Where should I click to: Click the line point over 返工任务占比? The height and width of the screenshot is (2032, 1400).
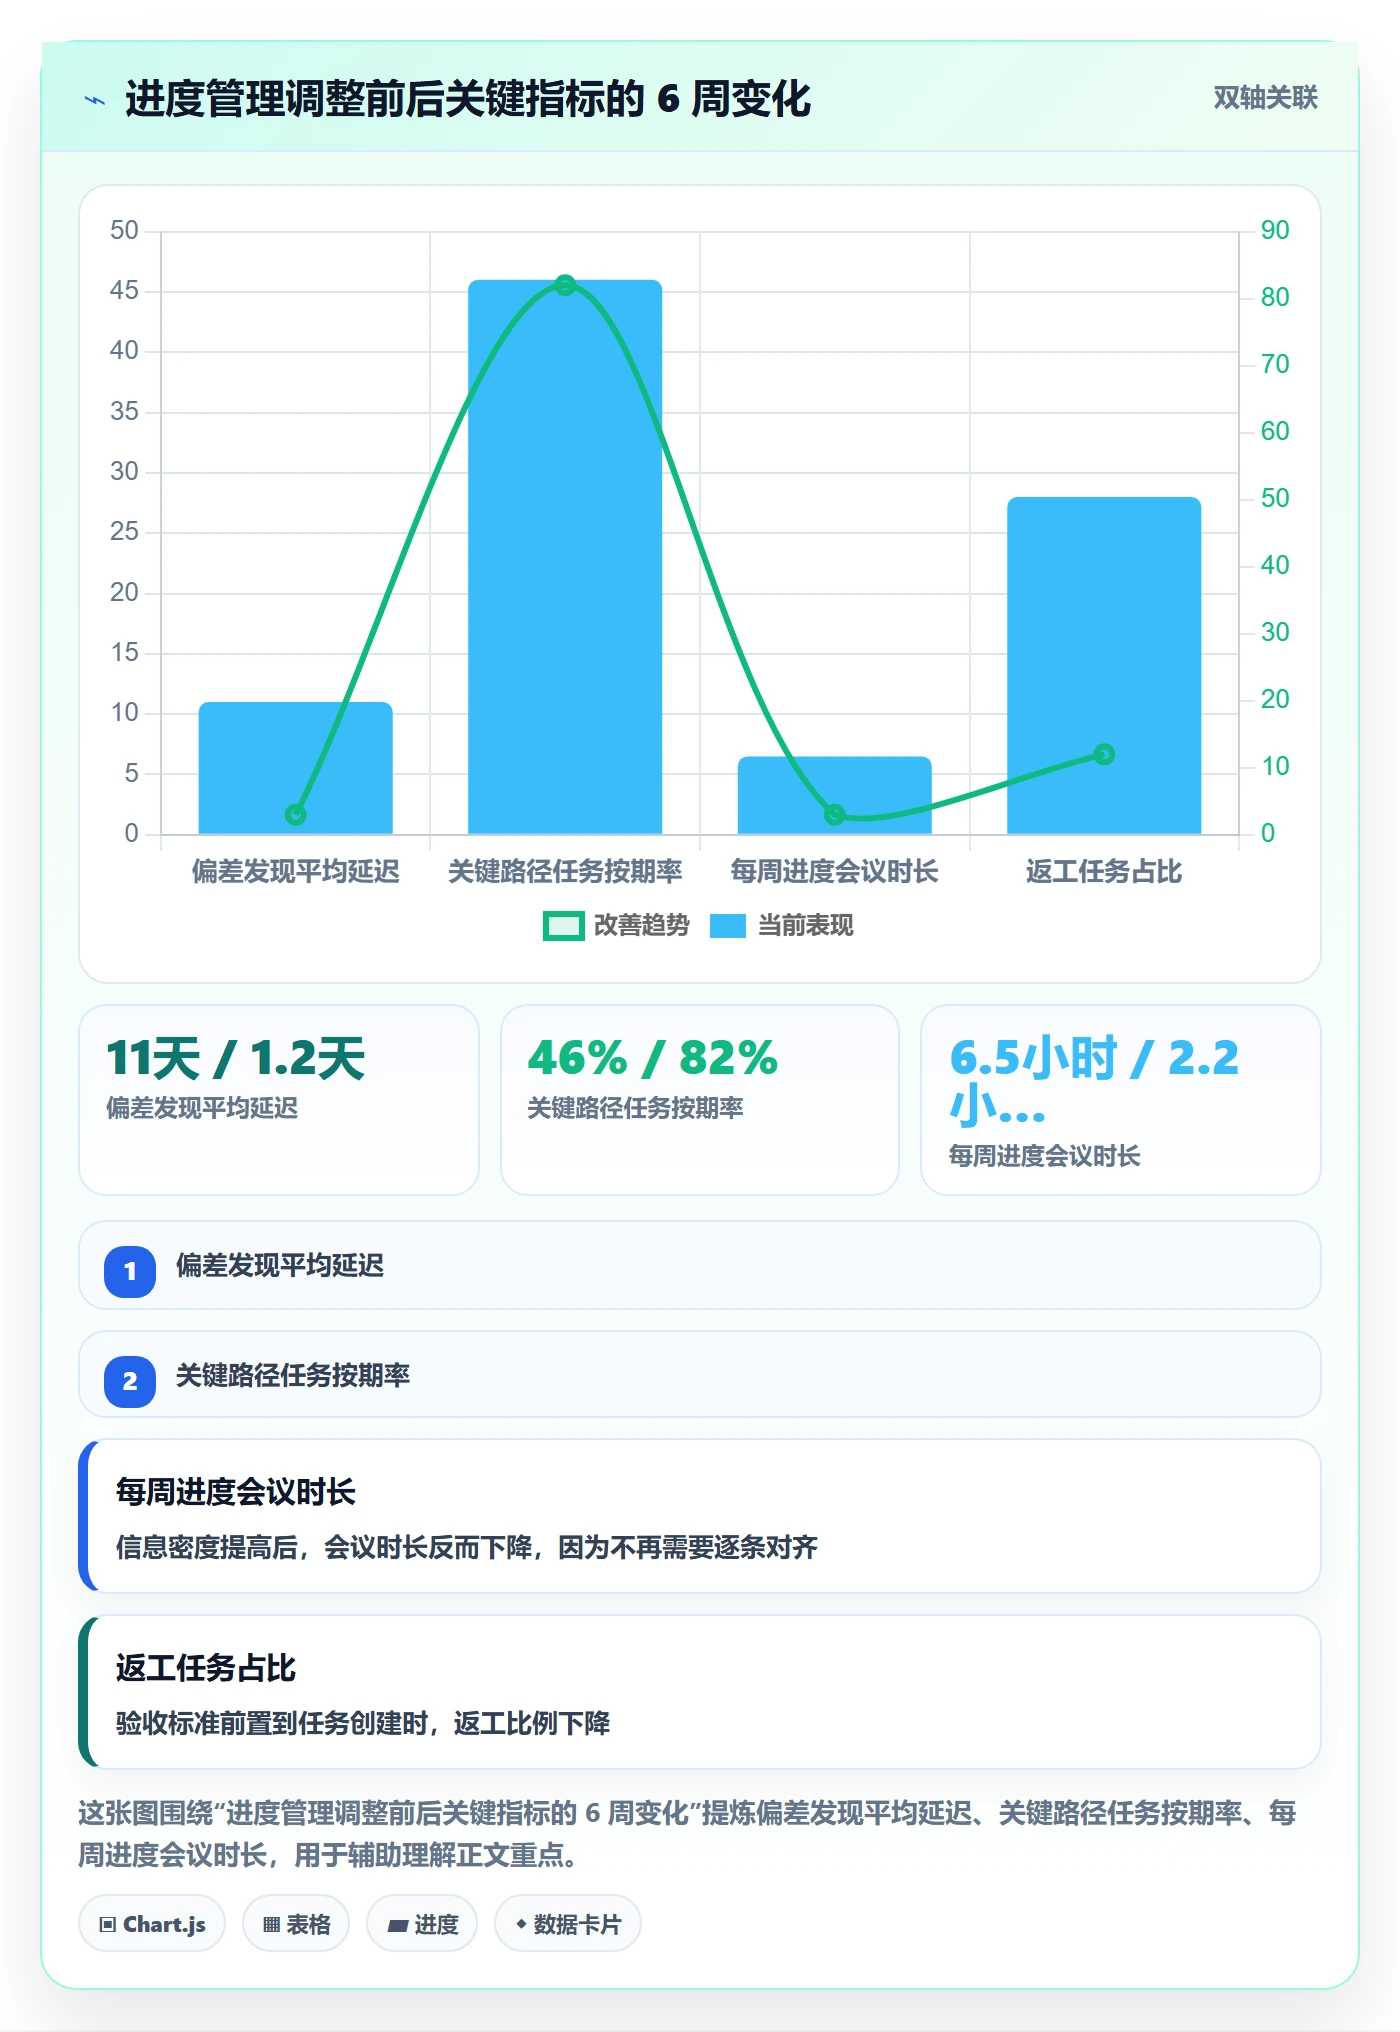[1104, 754]
